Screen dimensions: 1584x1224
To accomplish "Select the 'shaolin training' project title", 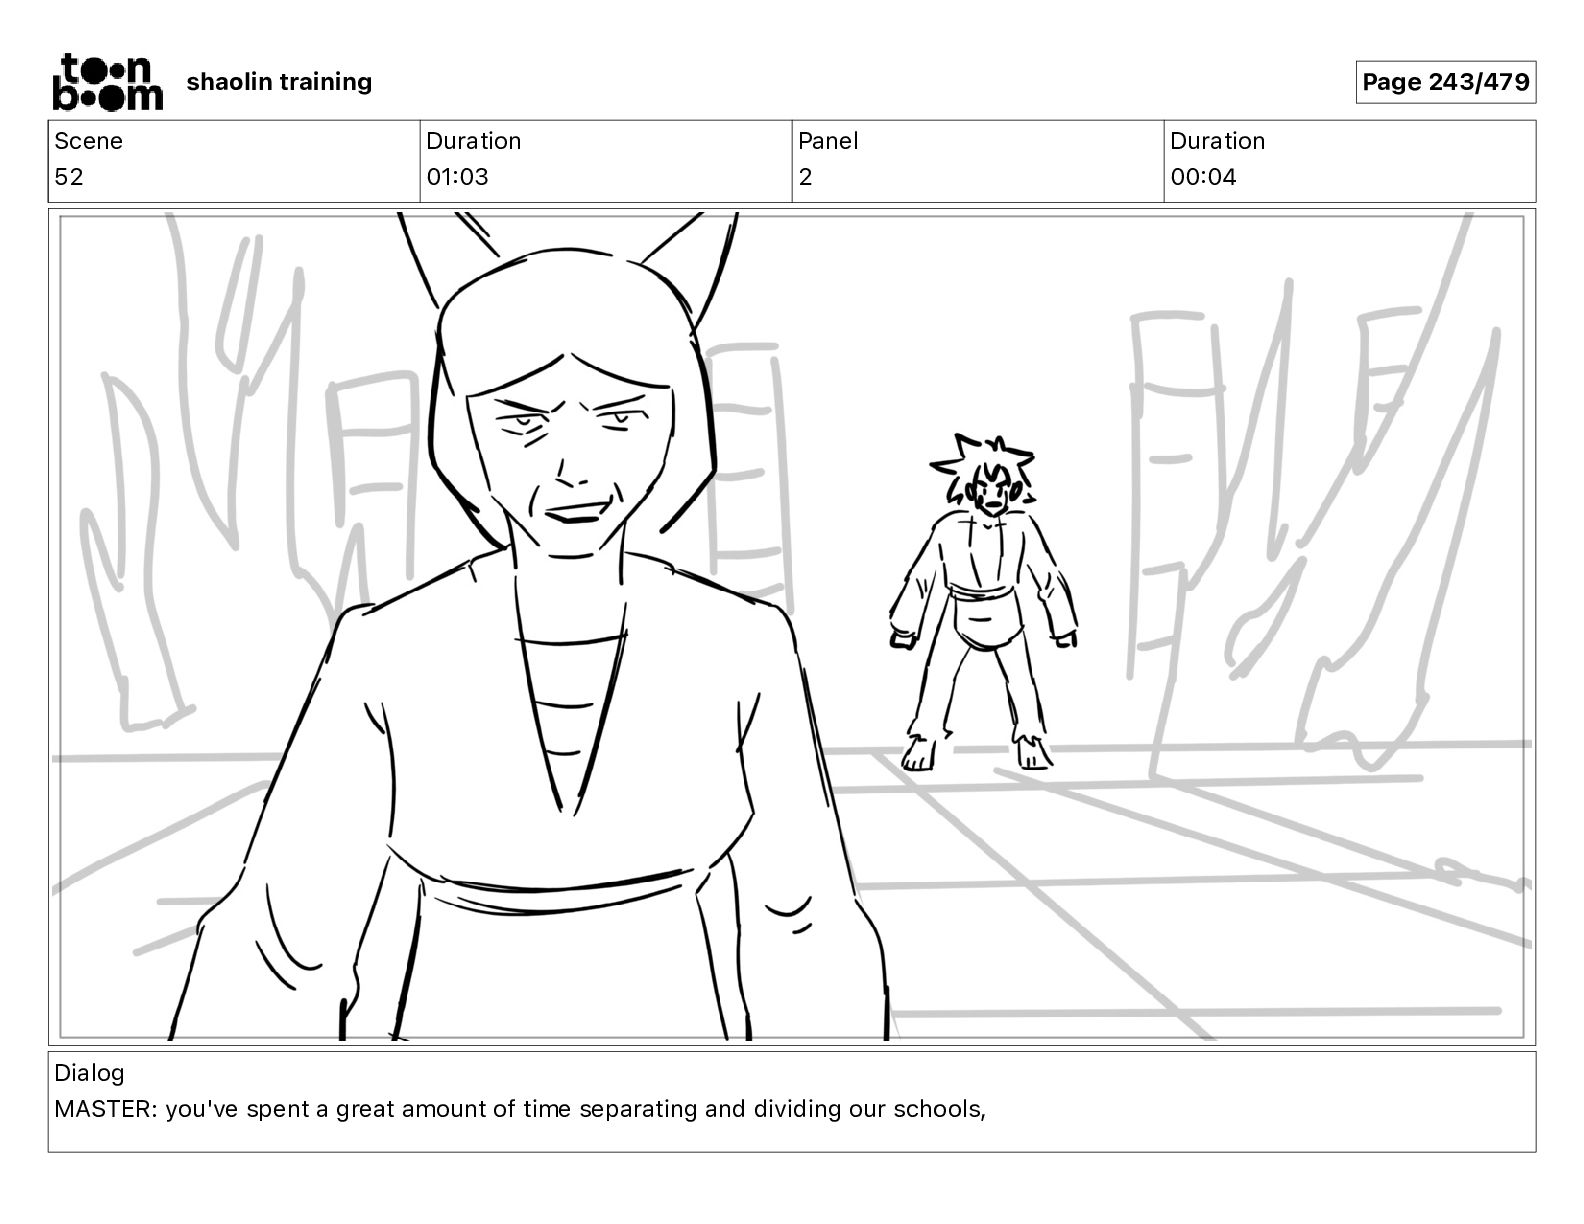I will (279, 82).
